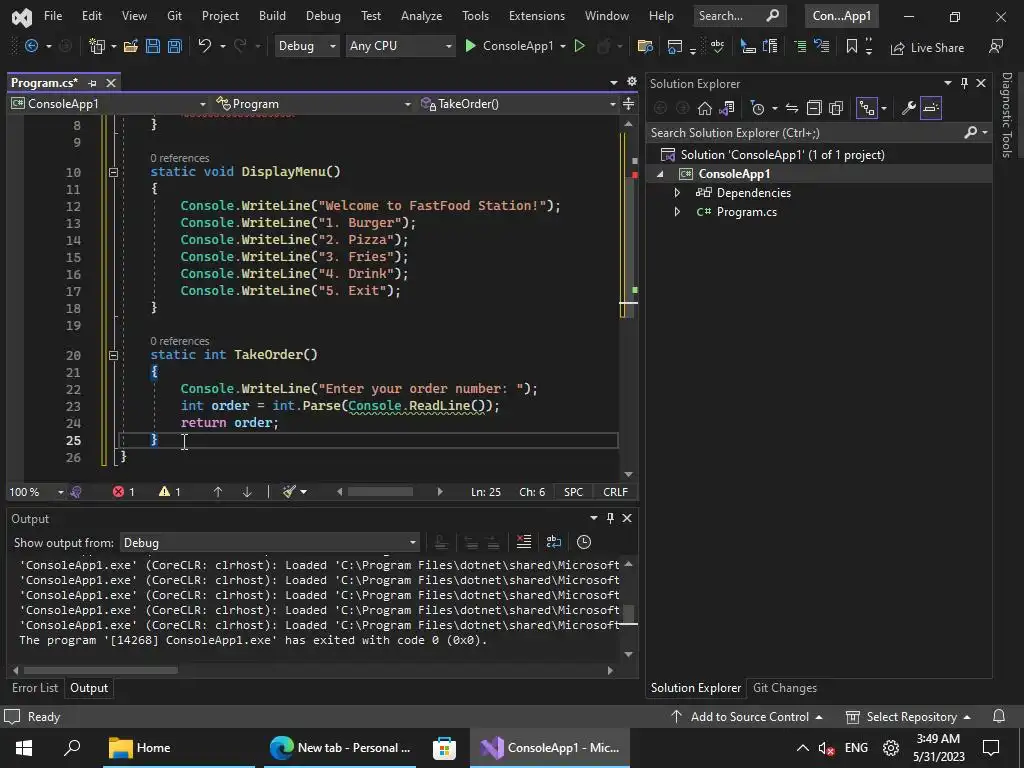
Task: Collapse the ConsoleApp1 project node
Action: click(660, 174)
